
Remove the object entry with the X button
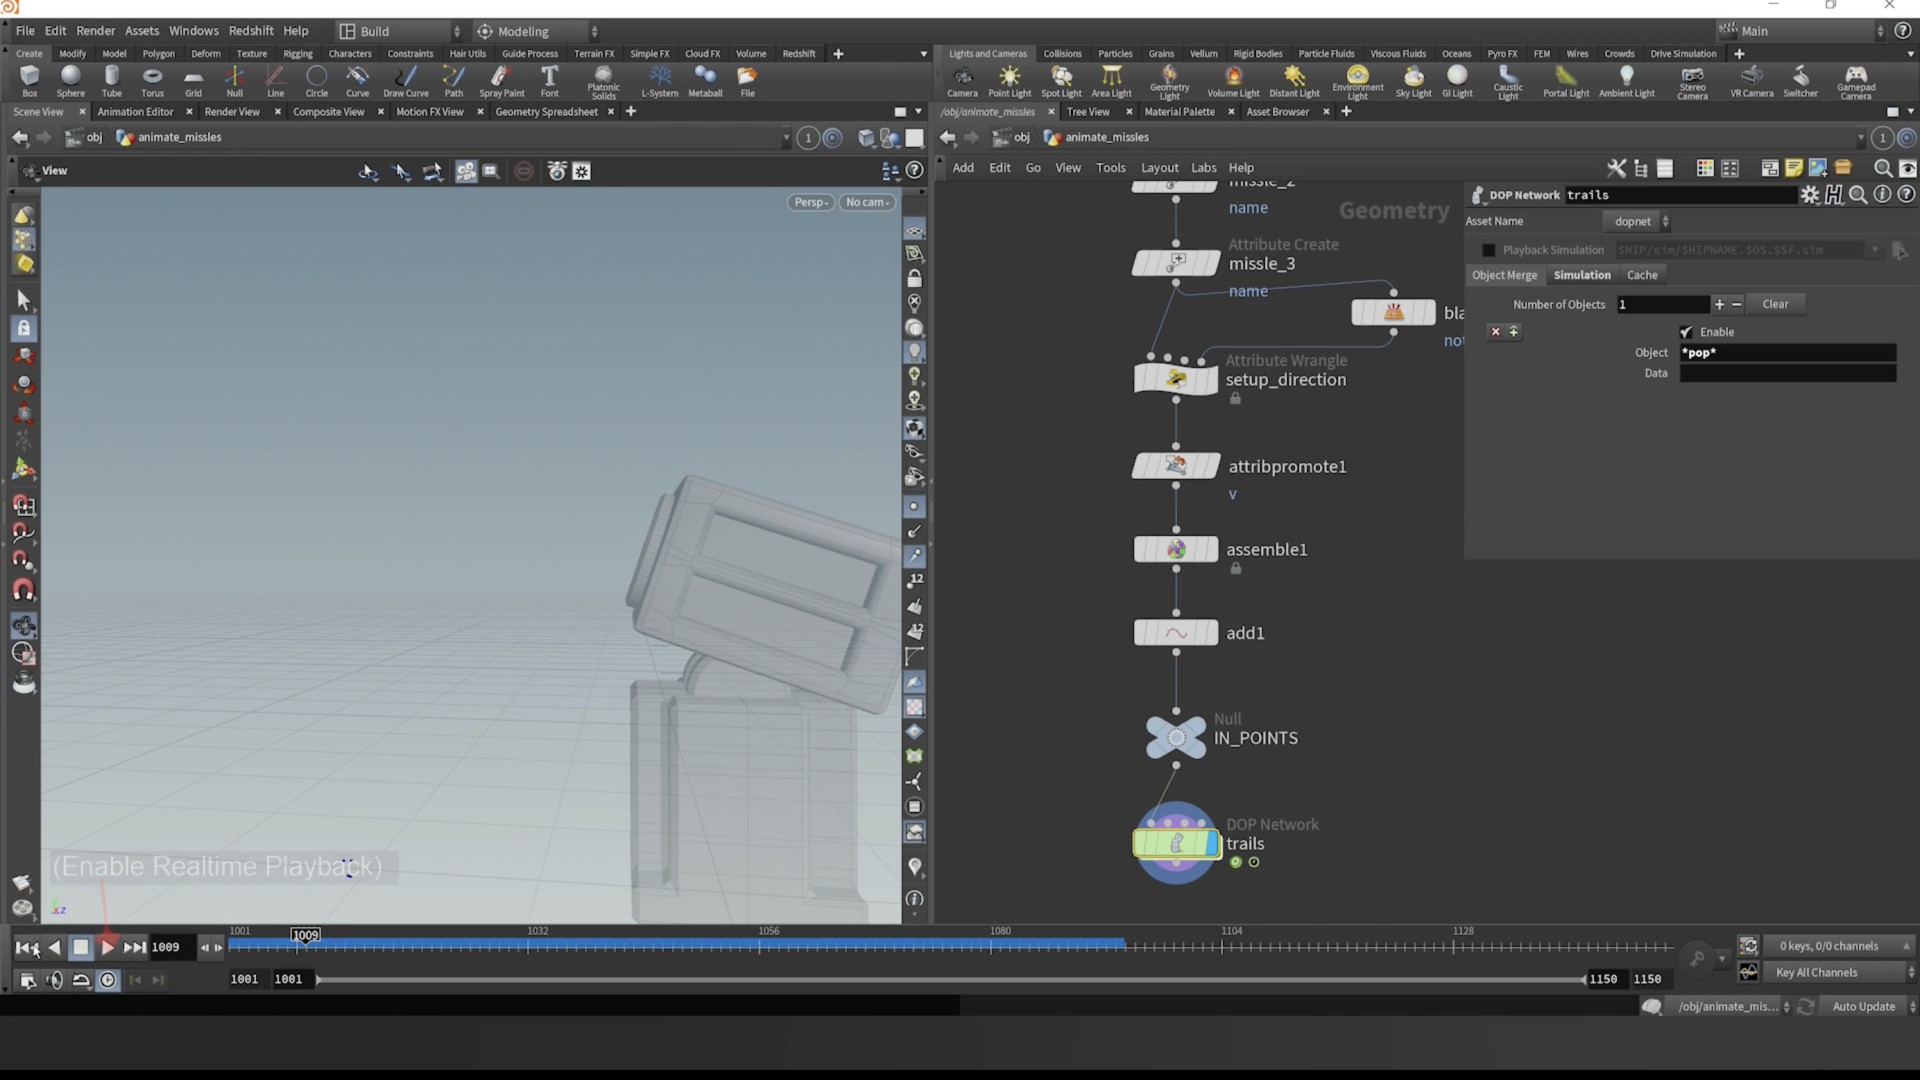click(x=1495, y=332)
